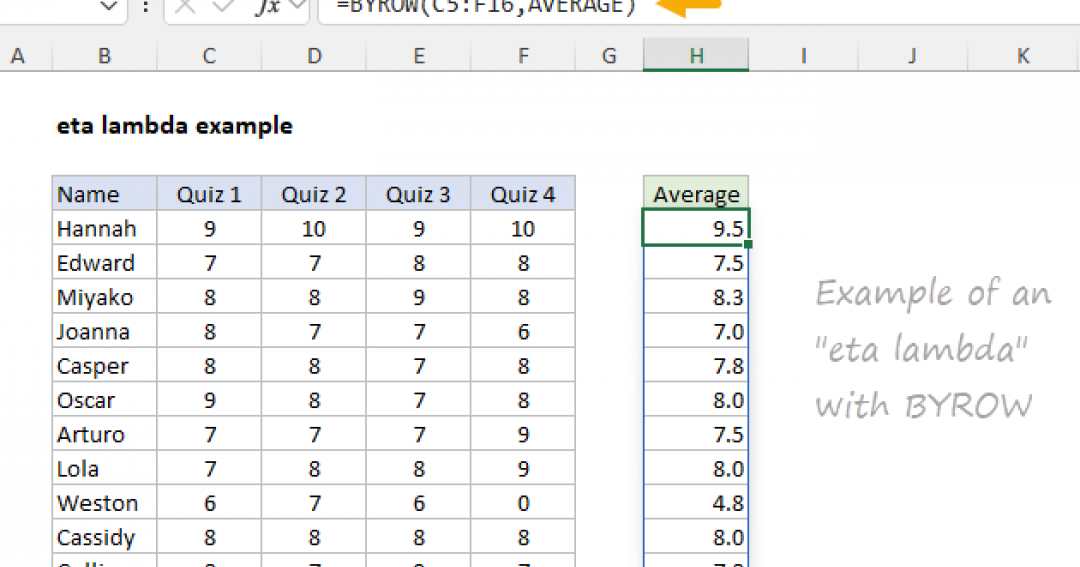
Task: Select Miyako's Quiz 3 score of 9
Action: (419, 297)
